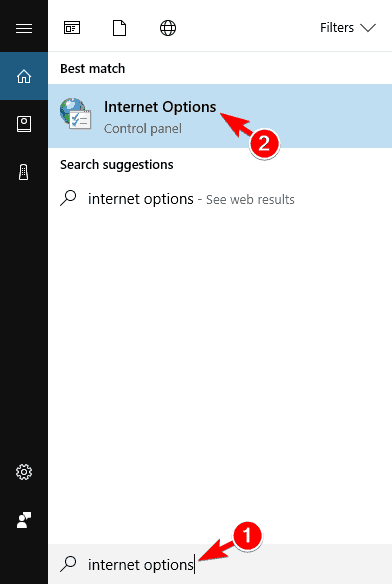Open the Home tab in sidebar

(24, 76)
